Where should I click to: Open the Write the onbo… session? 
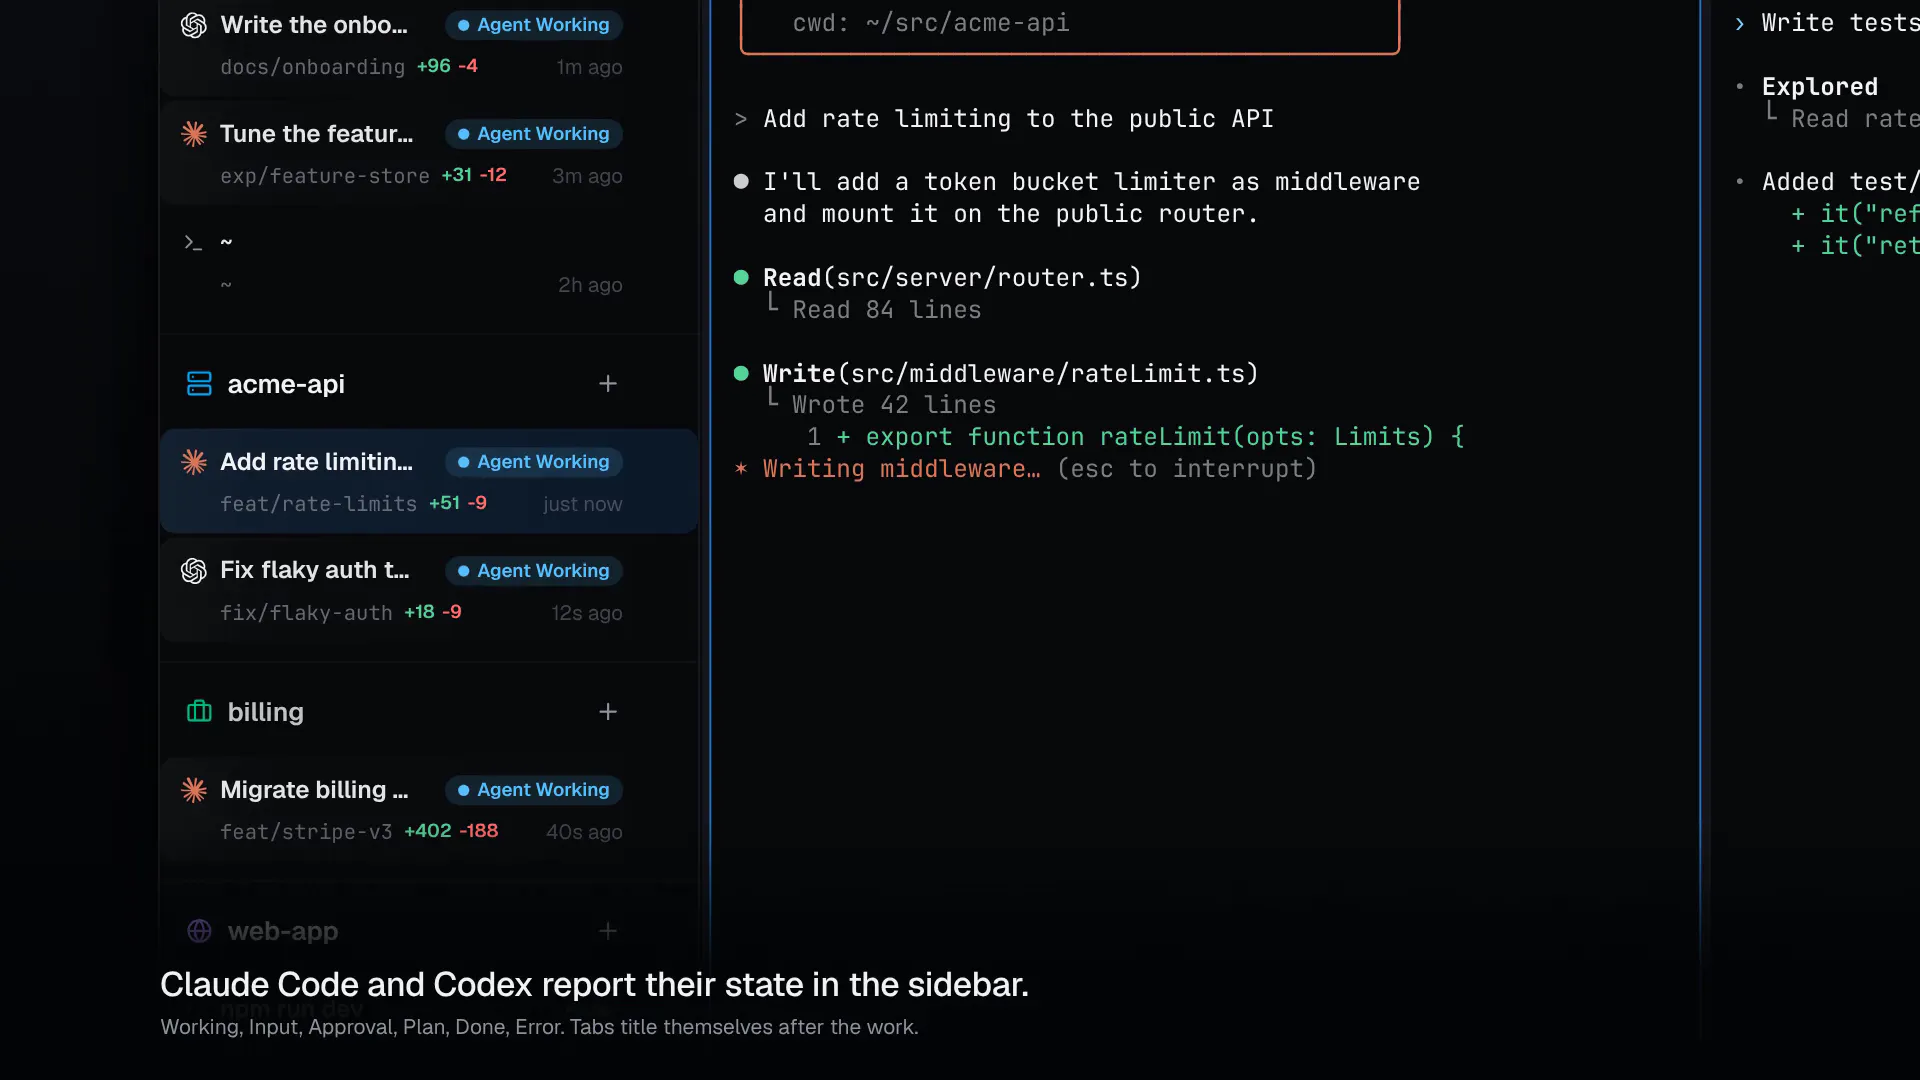(429, 45)
